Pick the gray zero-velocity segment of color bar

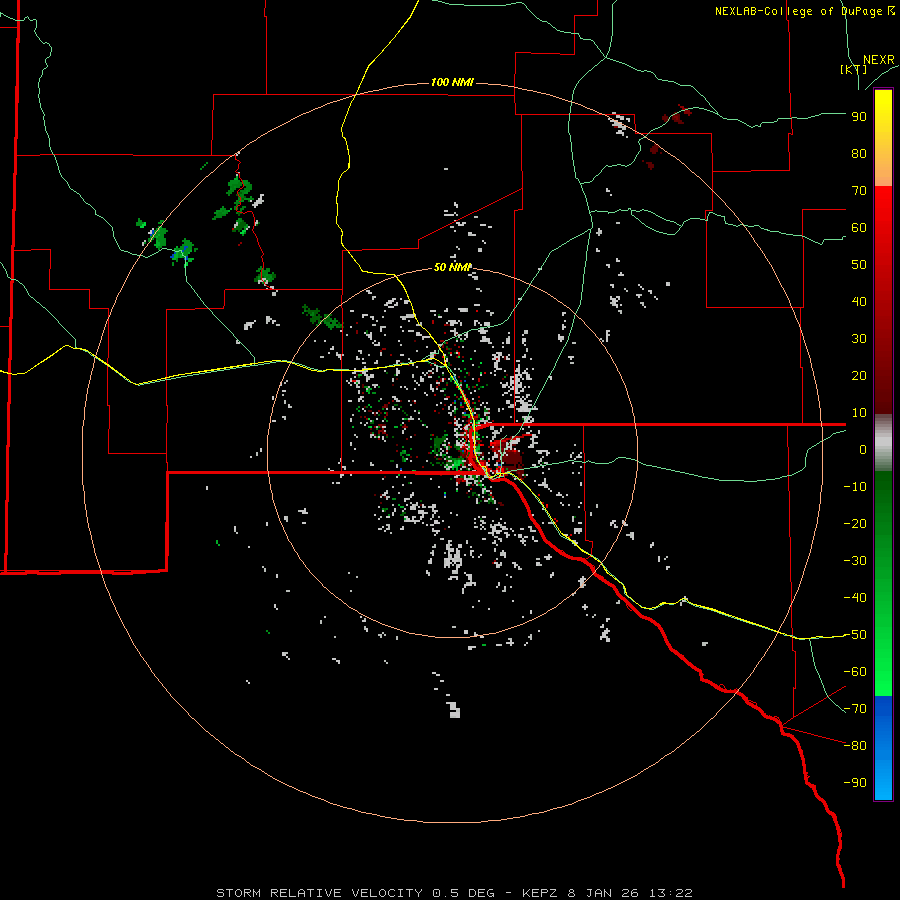pos(883,443)
